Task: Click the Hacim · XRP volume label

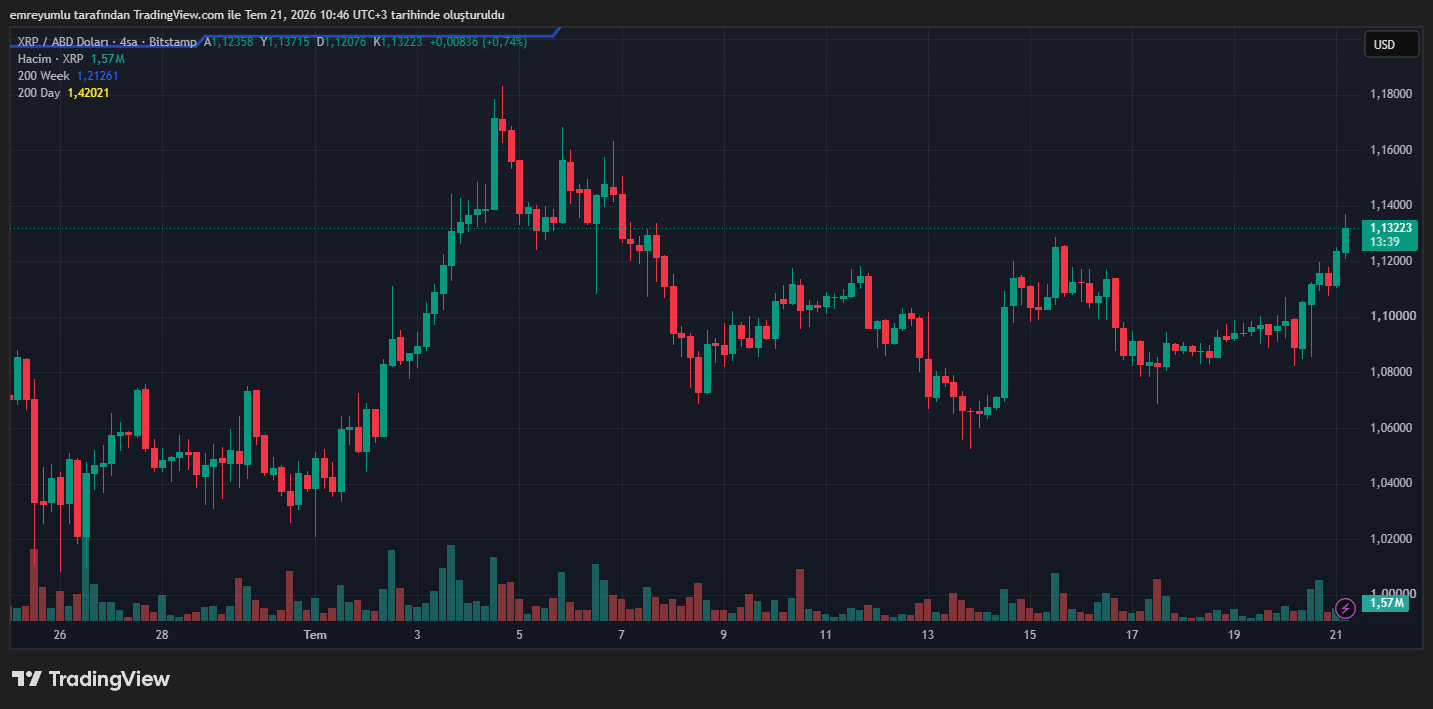Action: (x=51, y=59)
